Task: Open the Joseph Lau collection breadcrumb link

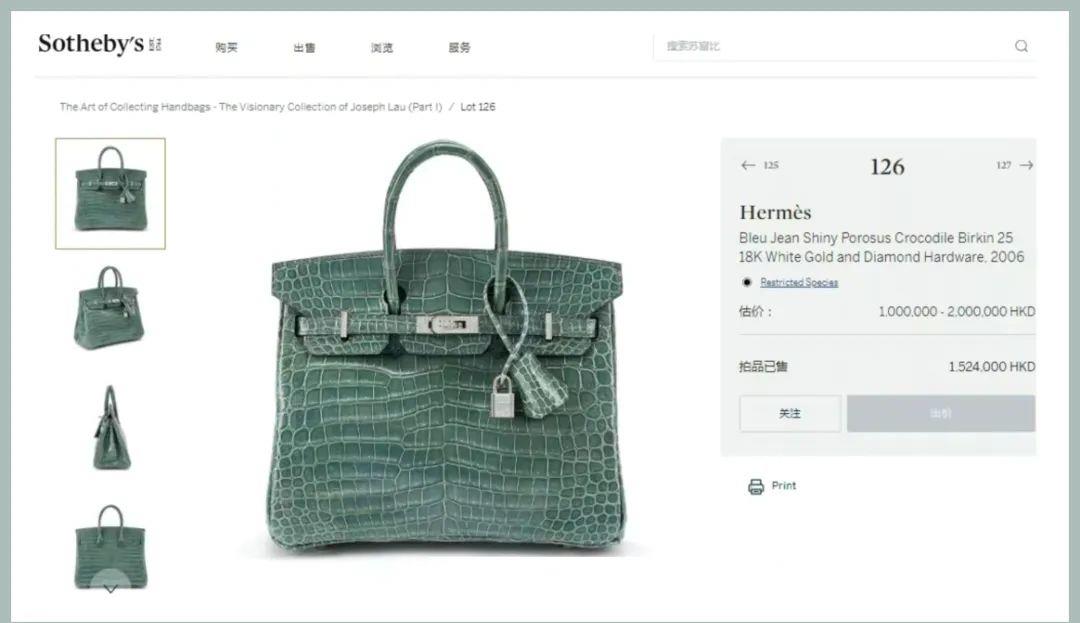Action: pyautogui.click(x=251, y=107)
